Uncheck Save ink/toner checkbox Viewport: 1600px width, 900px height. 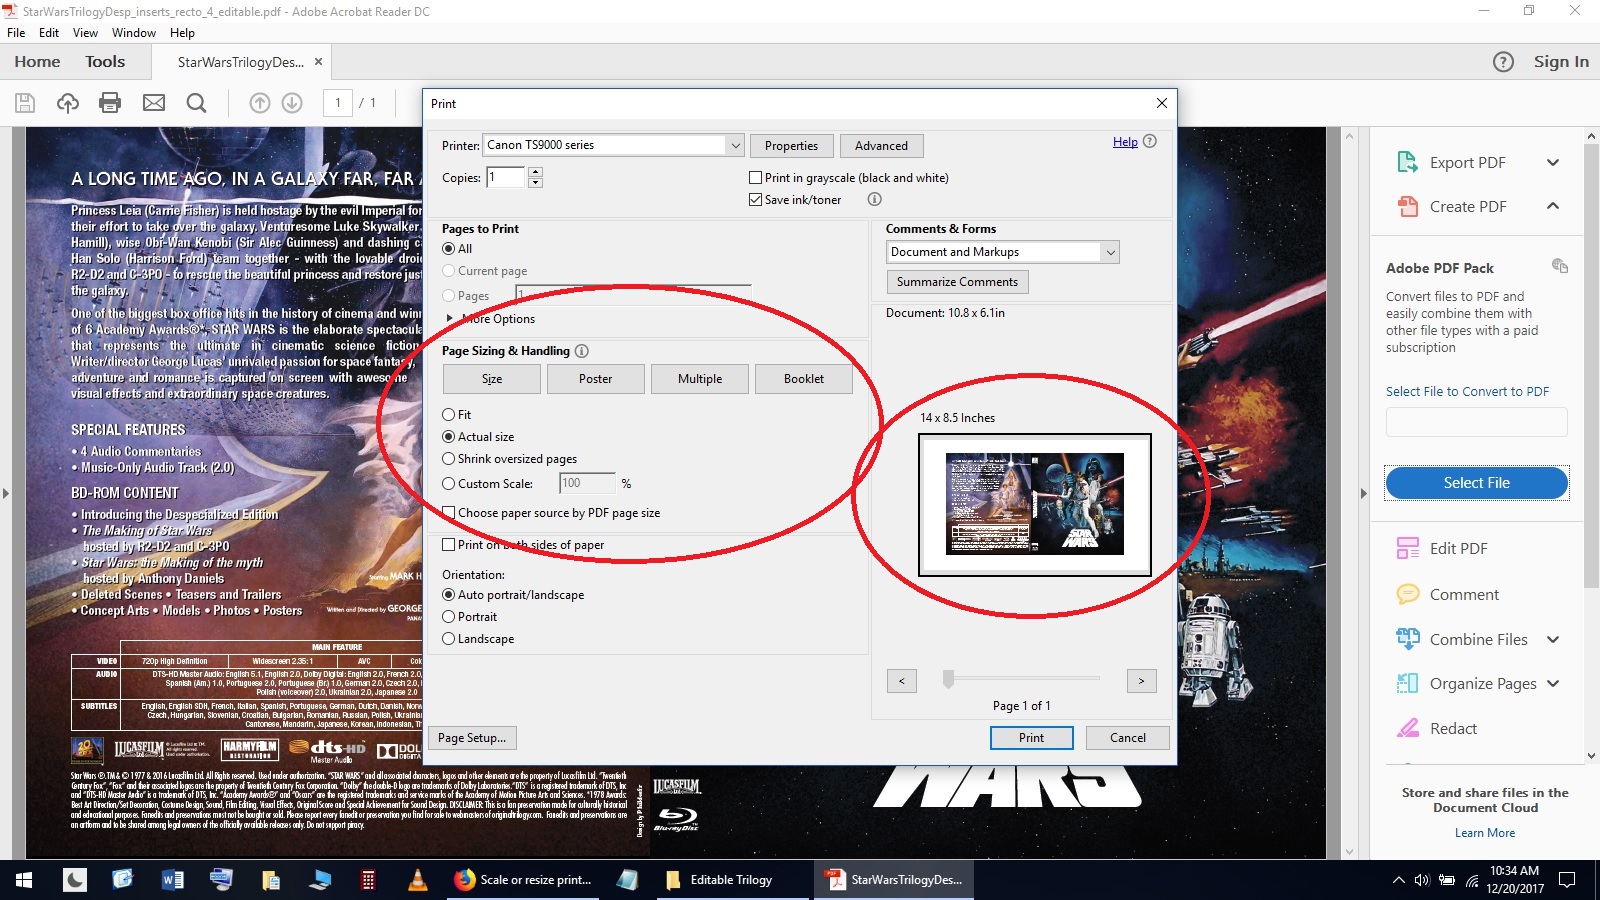pyautogui.click(x=756, y=200)
